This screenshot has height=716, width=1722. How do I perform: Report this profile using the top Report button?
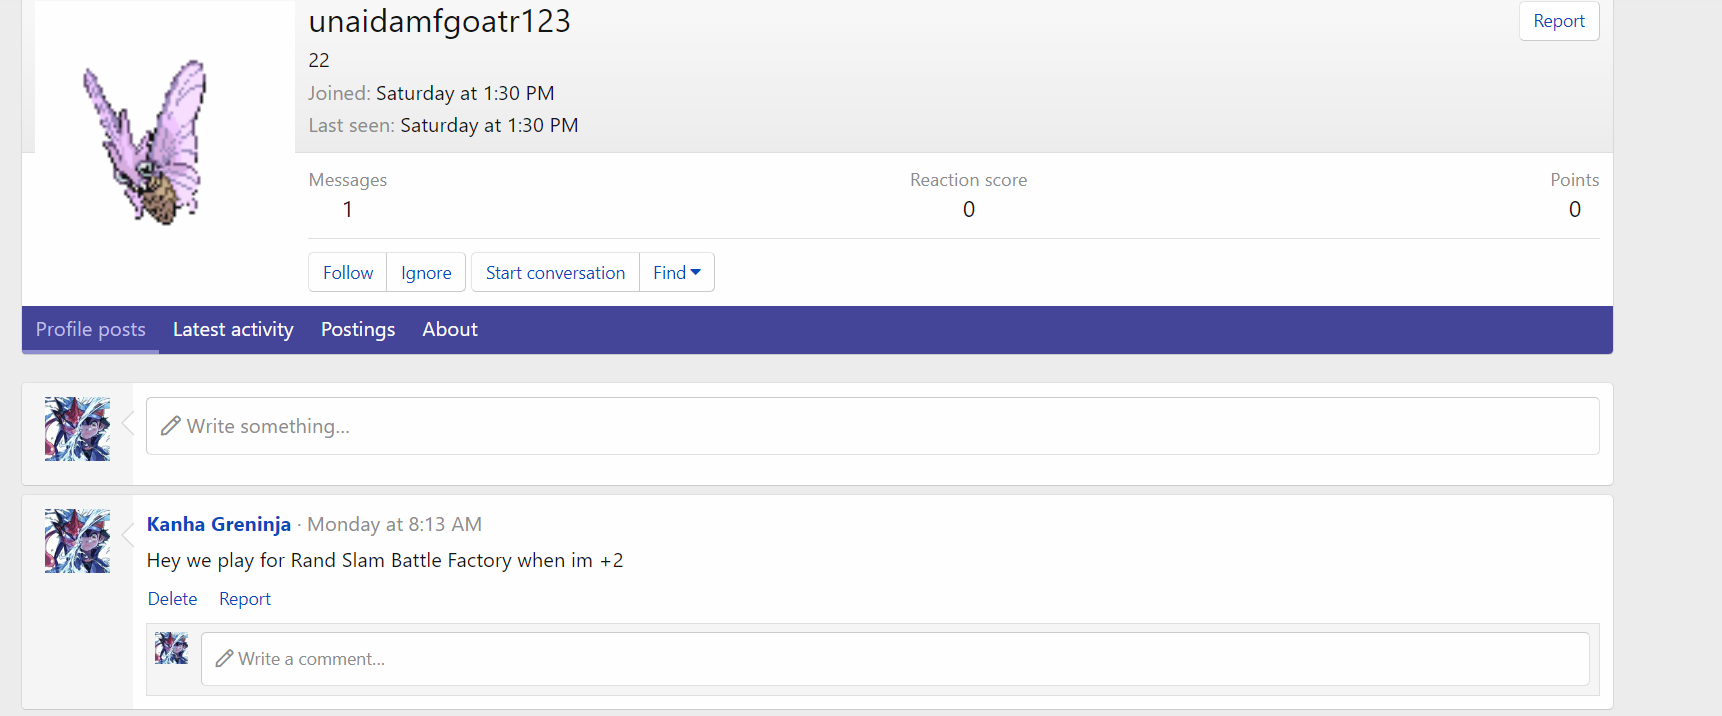1558,21
